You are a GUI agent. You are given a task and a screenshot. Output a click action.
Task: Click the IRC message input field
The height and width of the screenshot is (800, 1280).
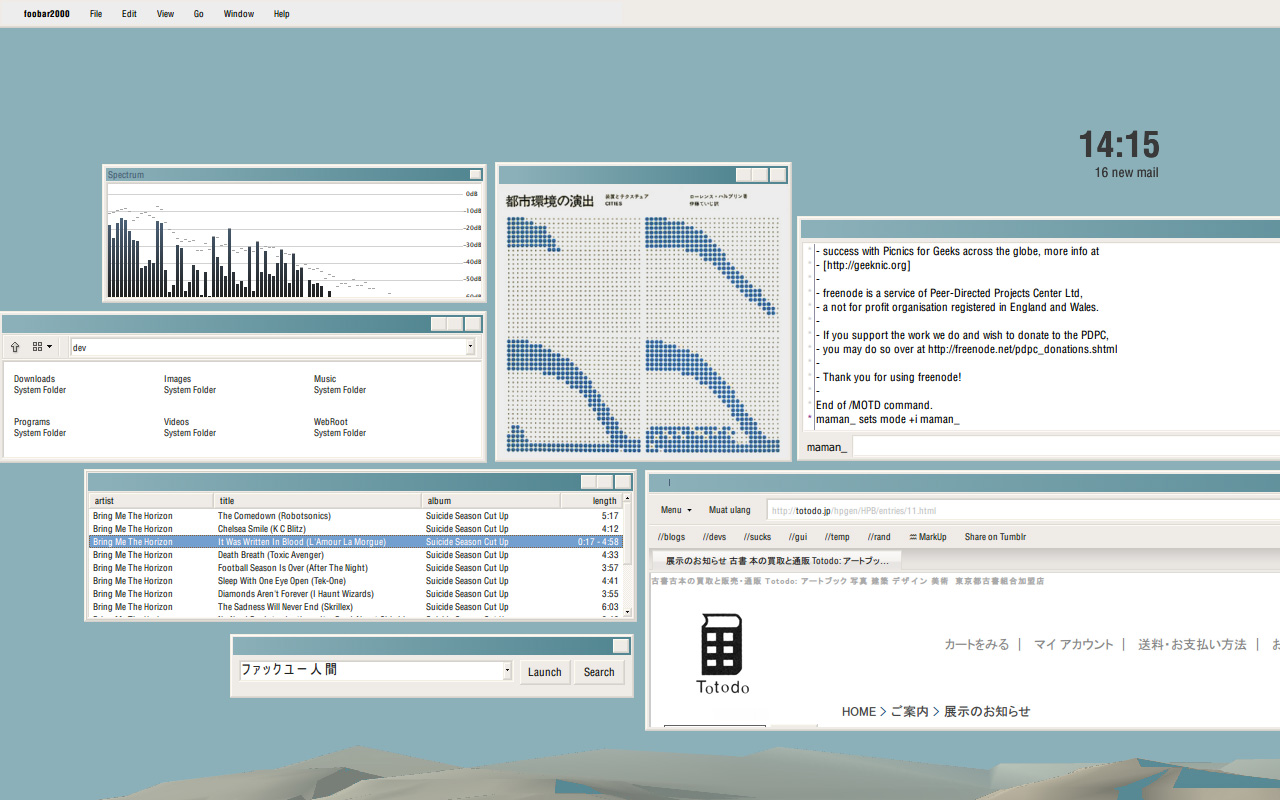(x=1066, y=447)
